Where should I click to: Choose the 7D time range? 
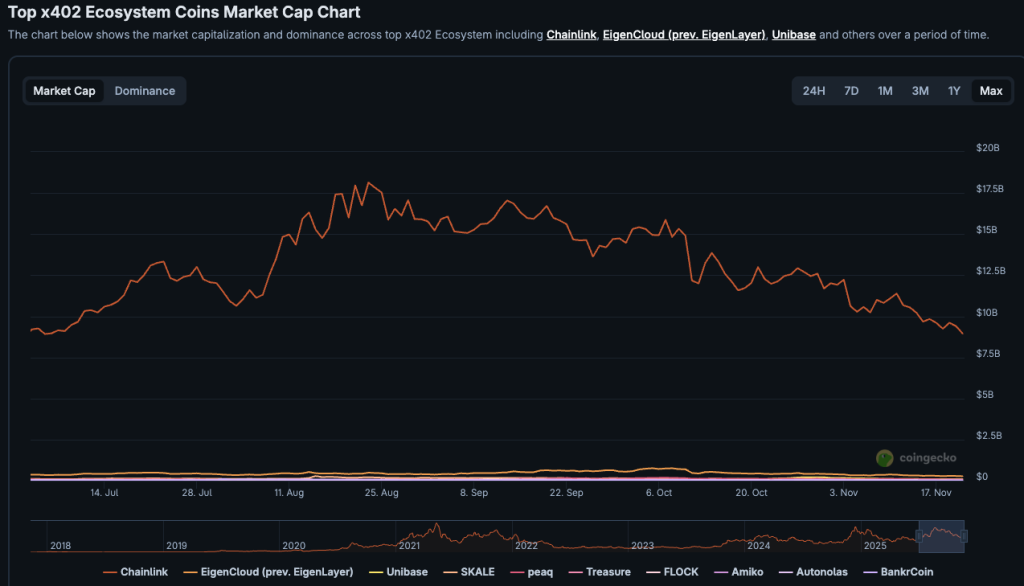pyautogui.click(x=851, y=91)
